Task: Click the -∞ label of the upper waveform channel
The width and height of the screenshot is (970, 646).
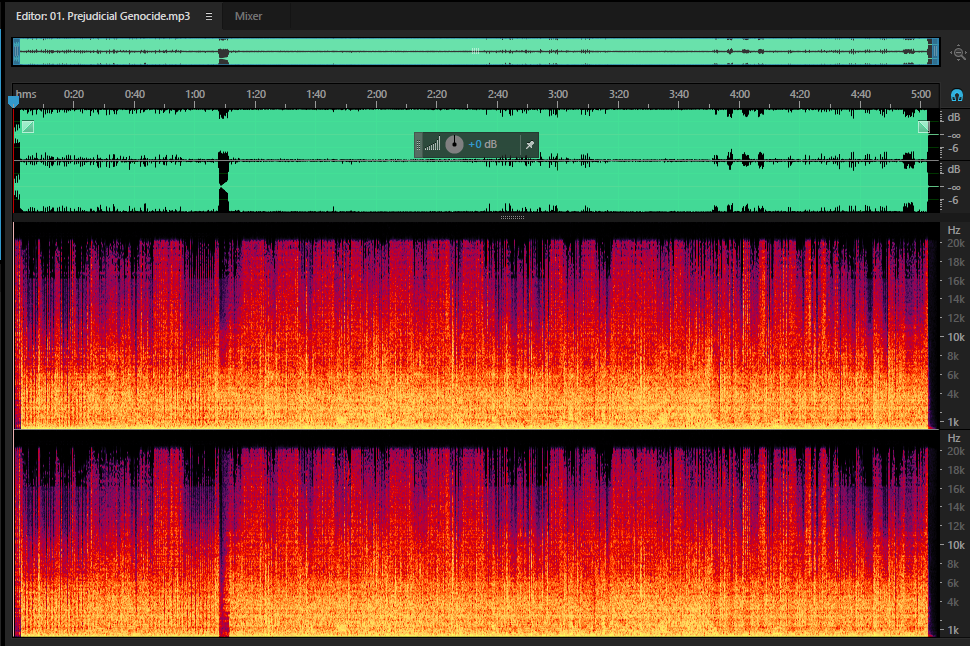Action: 954,136
